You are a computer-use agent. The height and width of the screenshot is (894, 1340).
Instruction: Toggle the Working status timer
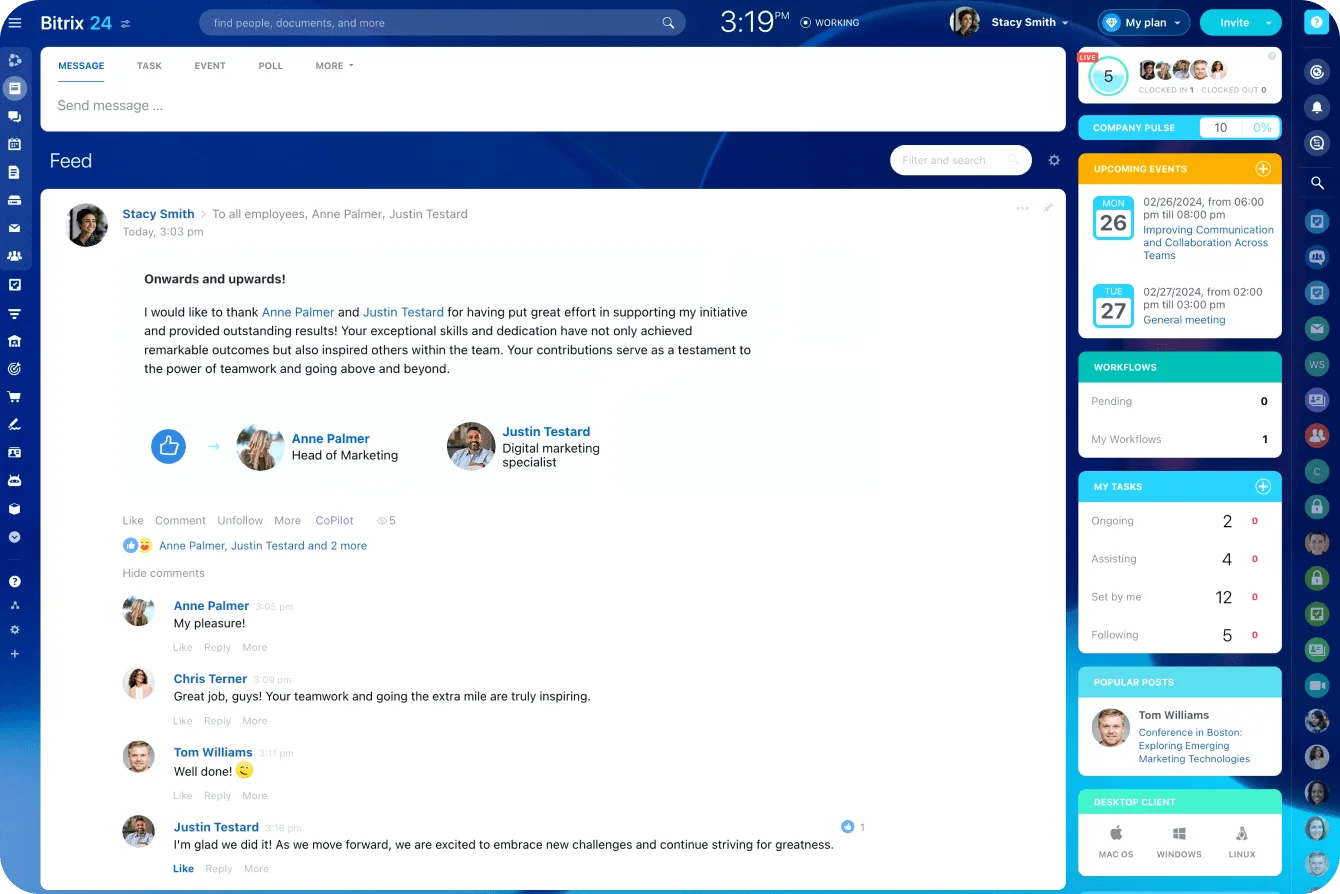click(829, 22)
